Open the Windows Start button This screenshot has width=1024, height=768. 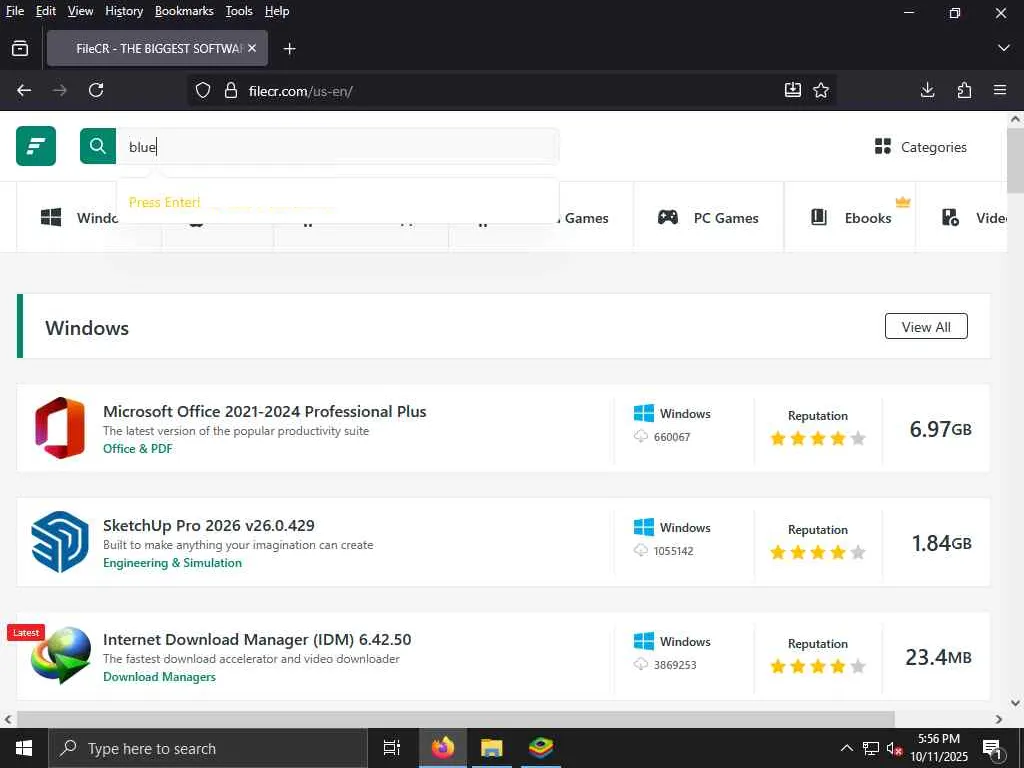point(24,748)
